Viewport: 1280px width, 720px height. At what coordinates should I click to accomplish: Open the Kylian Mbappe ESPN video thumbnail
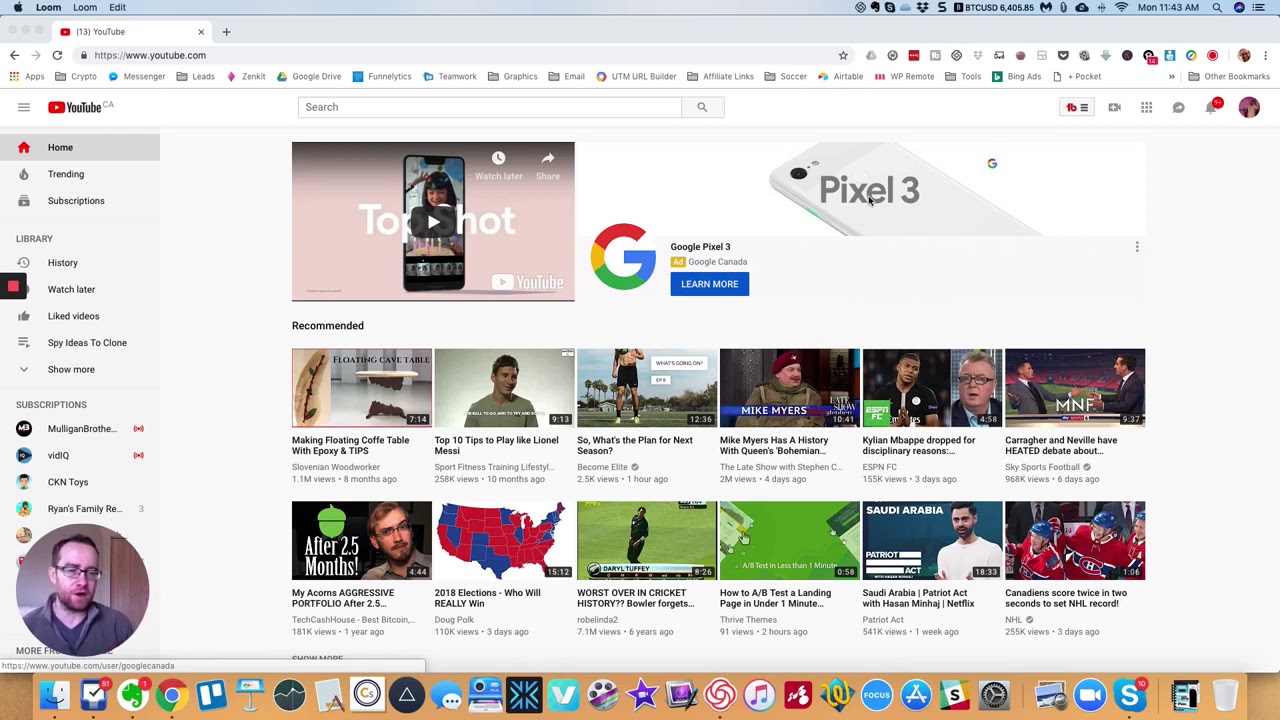click(x=932, y=388)
